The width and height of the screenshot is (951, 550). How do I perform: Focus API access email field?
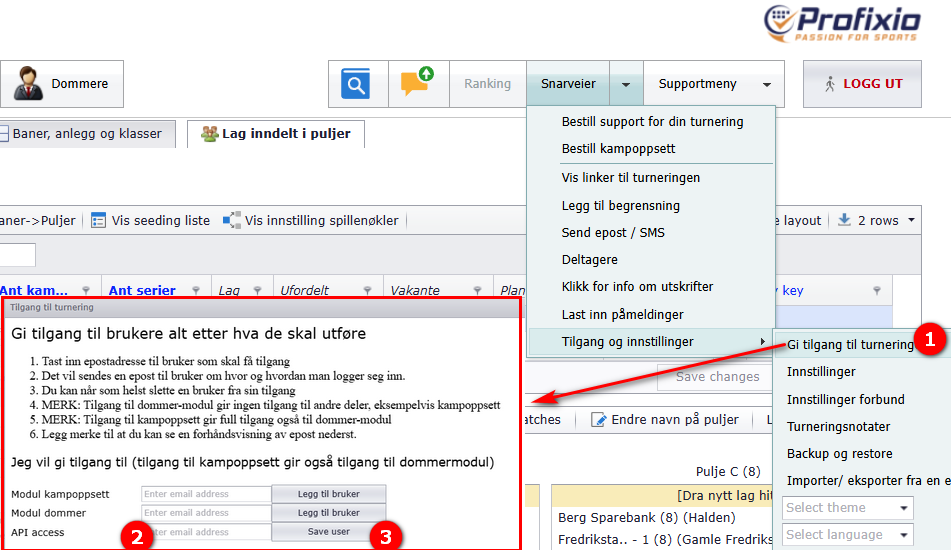click(x=206, y=532)
